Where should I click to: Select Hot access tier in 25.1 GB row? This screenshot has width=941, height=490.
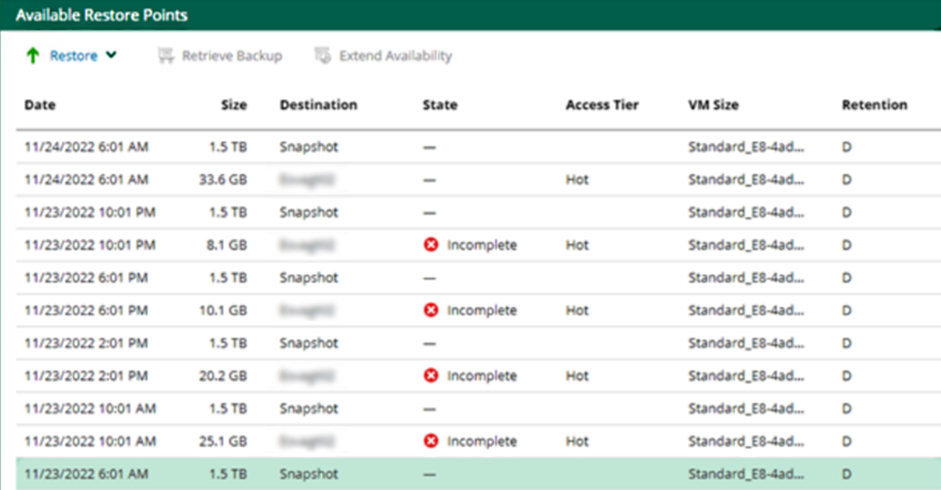click(577, 441)
